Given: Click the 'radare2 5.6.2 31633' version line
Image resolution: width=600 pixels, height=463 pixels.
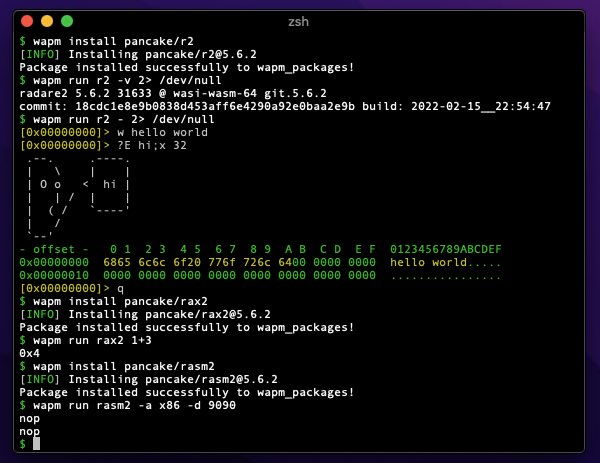Looking at the screenshot, I should tap(173, 93).
